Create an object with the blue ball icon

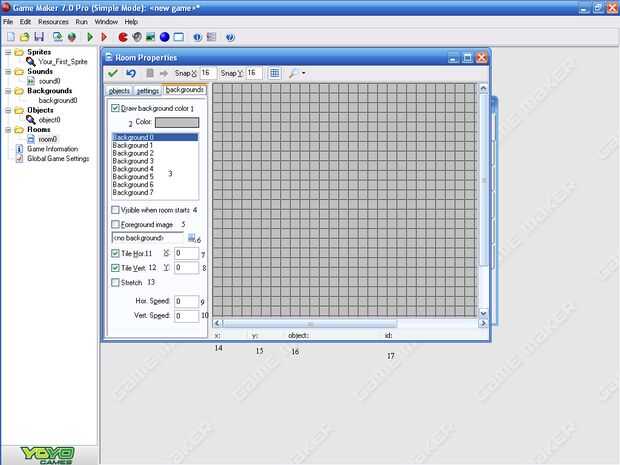pos(164,37)
